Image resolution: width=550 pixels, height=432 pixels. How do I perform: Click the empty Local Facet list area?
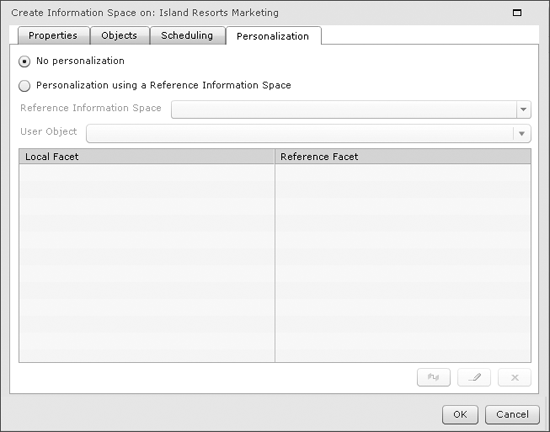click(147, 263)
